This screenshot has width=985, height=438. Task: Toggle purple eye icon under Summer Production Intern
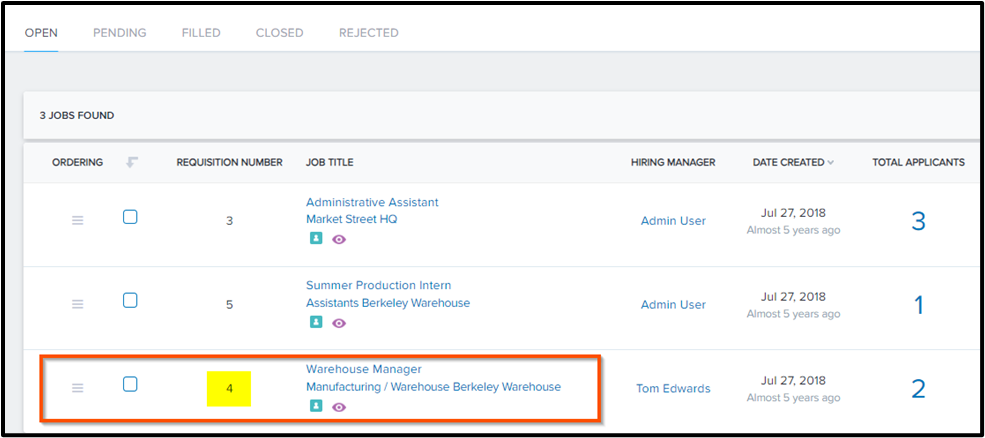tap(339, 323)
